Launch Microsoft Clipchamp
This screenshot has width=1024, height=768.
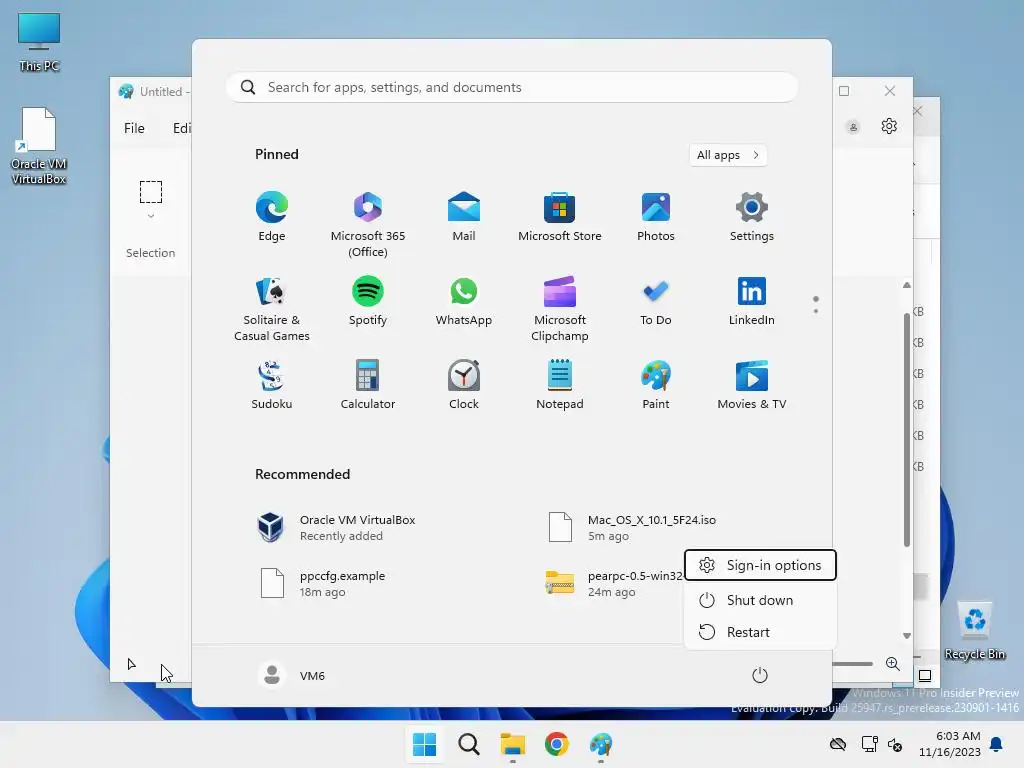(x=560, y=309)
